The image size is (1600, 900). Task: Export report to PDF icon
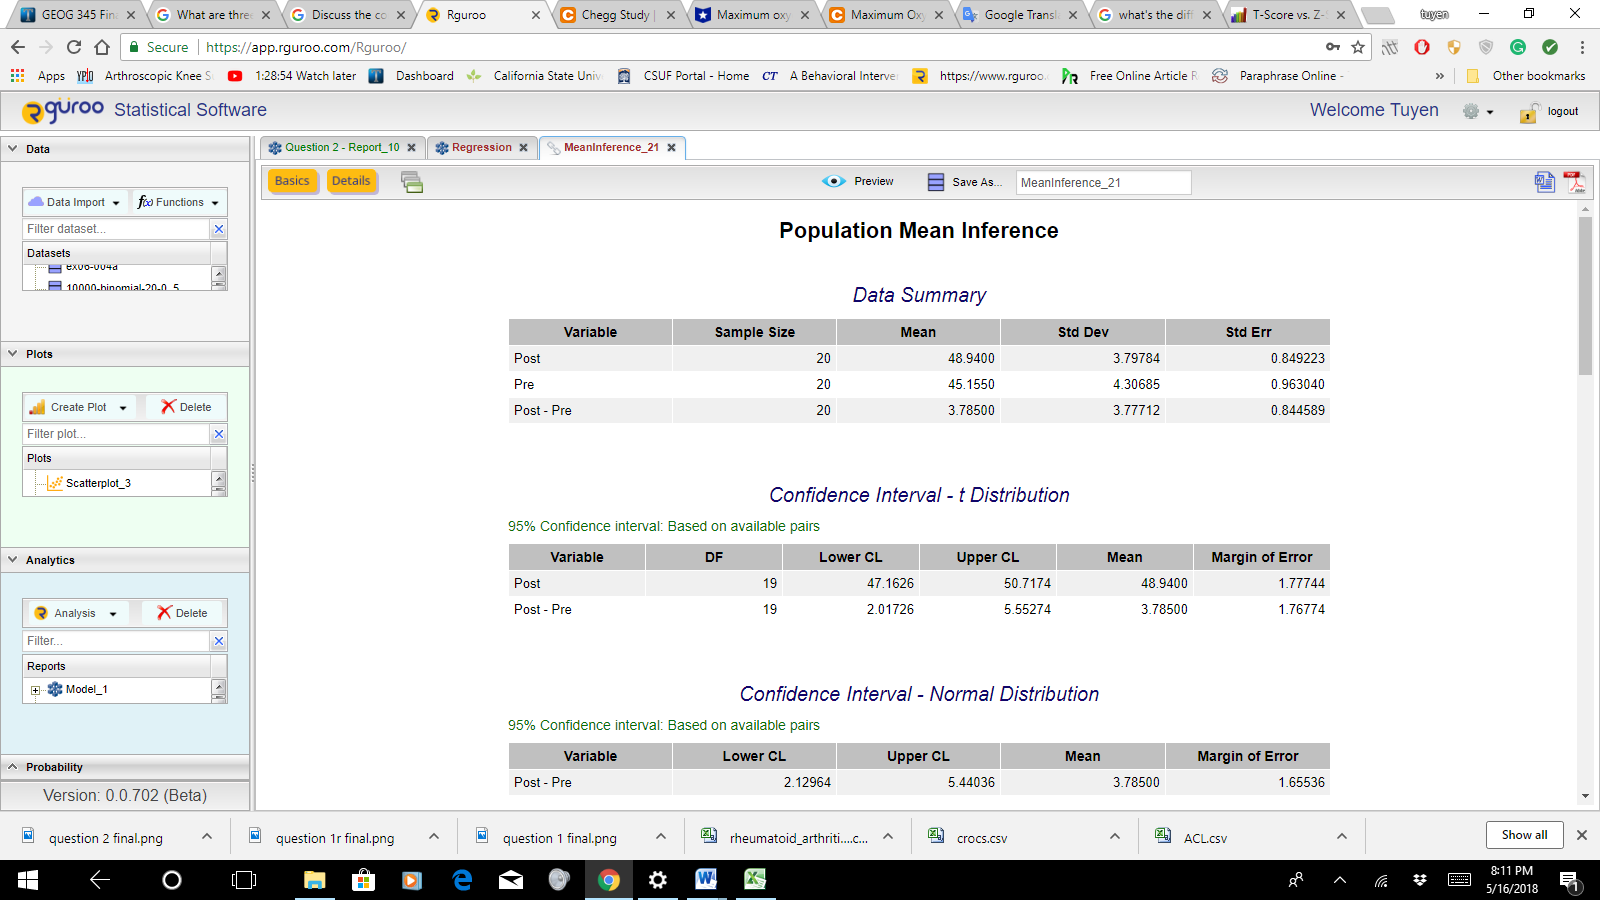[1575, 182]
